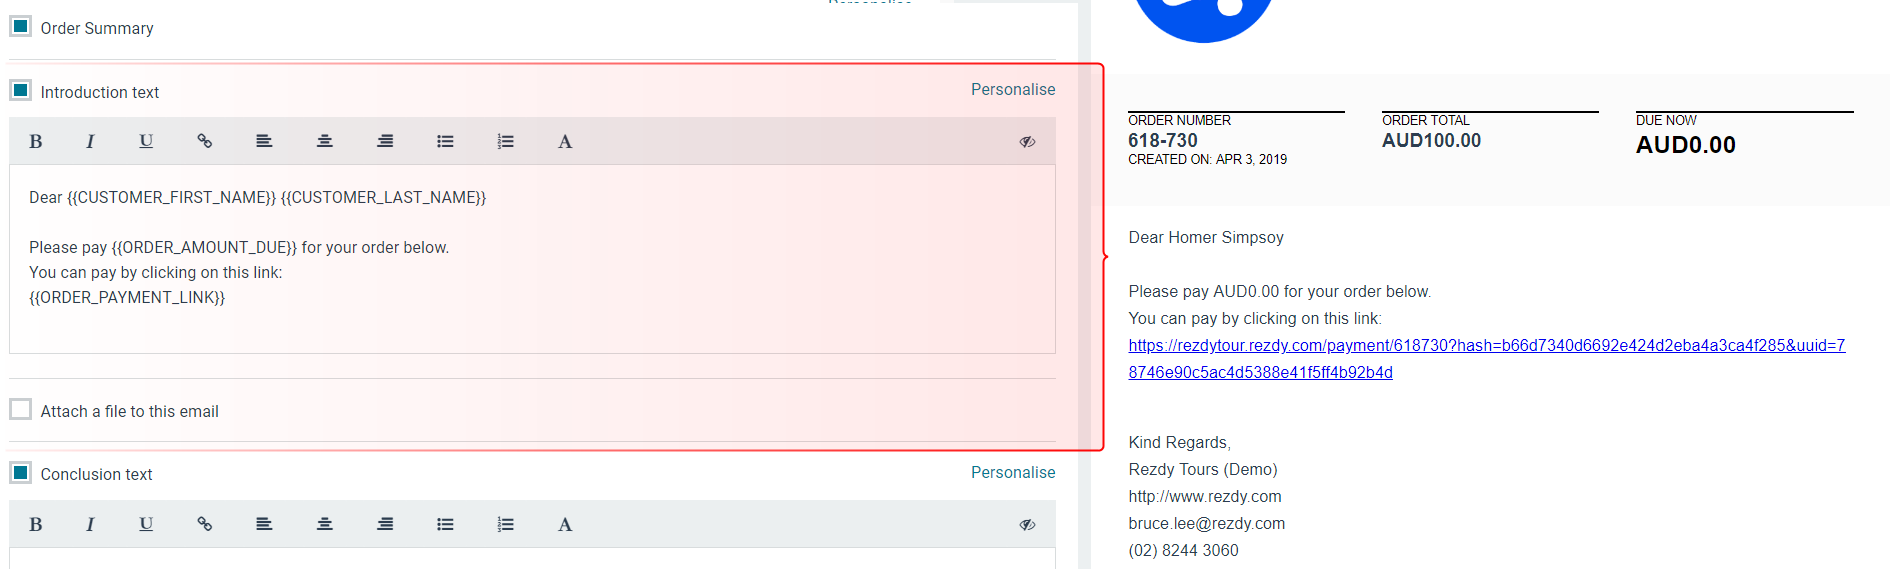Insert link from the Introduction text toolbar

[205, 141]
